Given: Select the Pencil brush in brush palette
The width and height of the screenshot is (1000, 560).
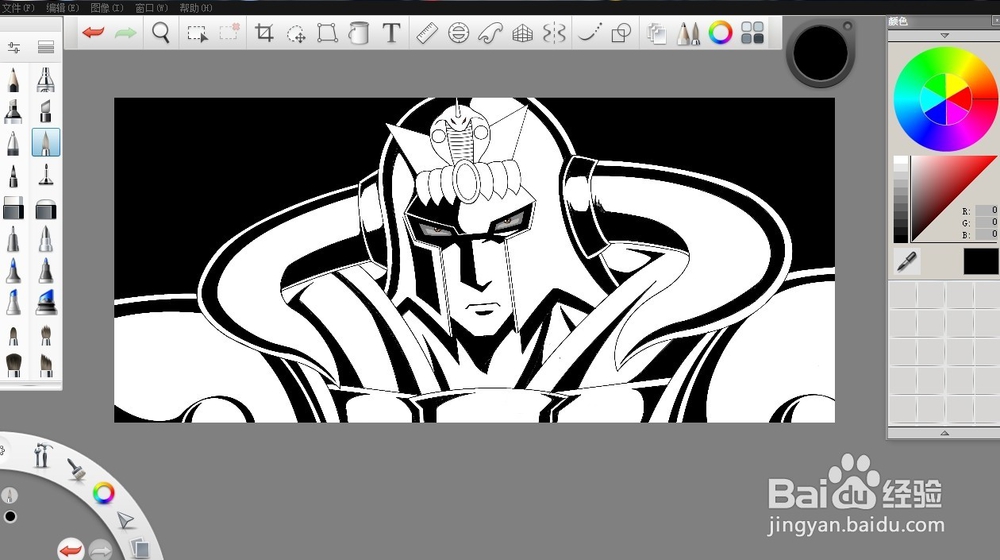Looking at the screenshot, I should (13, 80).
